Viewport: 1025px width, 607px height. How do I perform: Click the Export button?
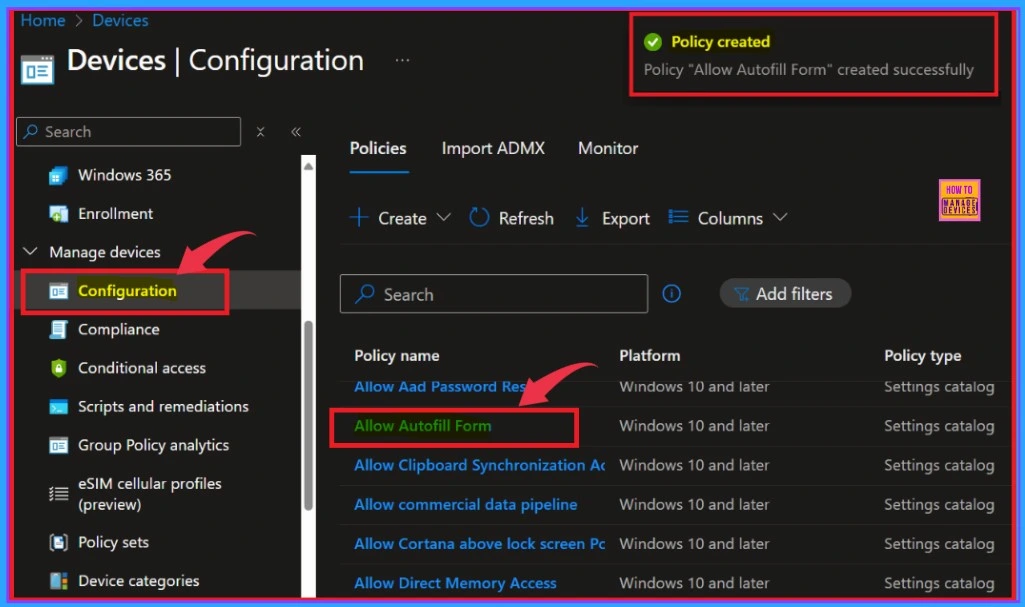coord(612,218)
